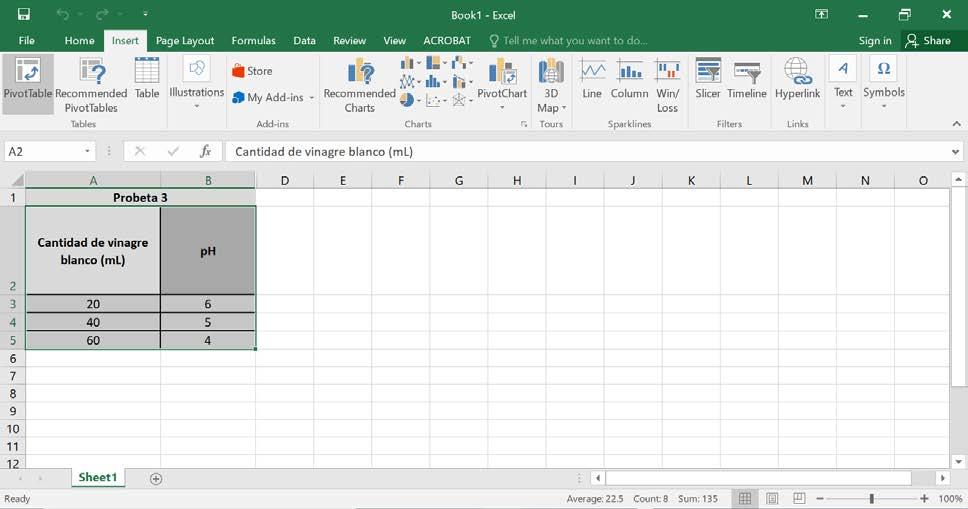Switch to Page Break Preview view
The height and width of the screenshot is (509, 968).
(799, 498)
